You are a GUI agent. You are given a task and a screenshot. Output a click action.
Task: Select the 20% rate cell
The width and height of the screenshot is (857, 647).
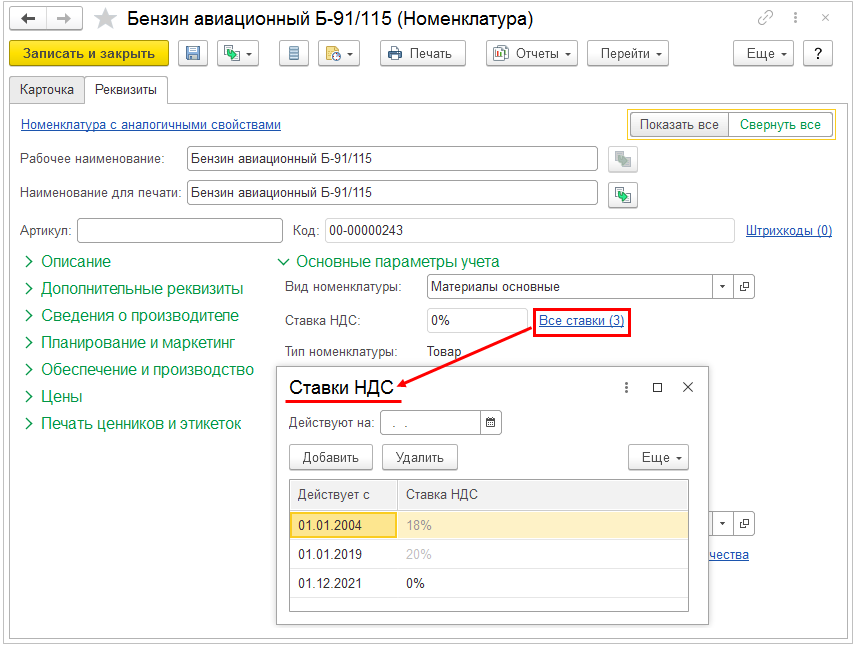pyautogui.click(x=543, y=554)
